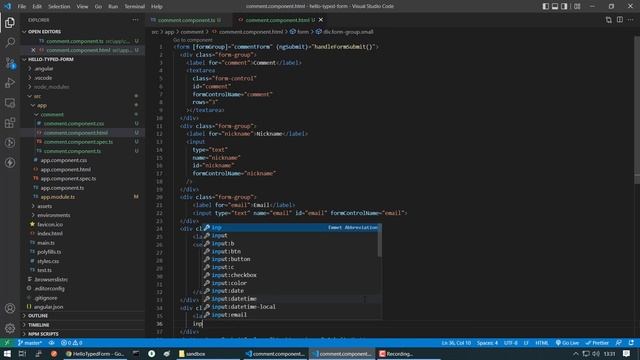Customize layout from title bar icon

[x=577, y=6]
